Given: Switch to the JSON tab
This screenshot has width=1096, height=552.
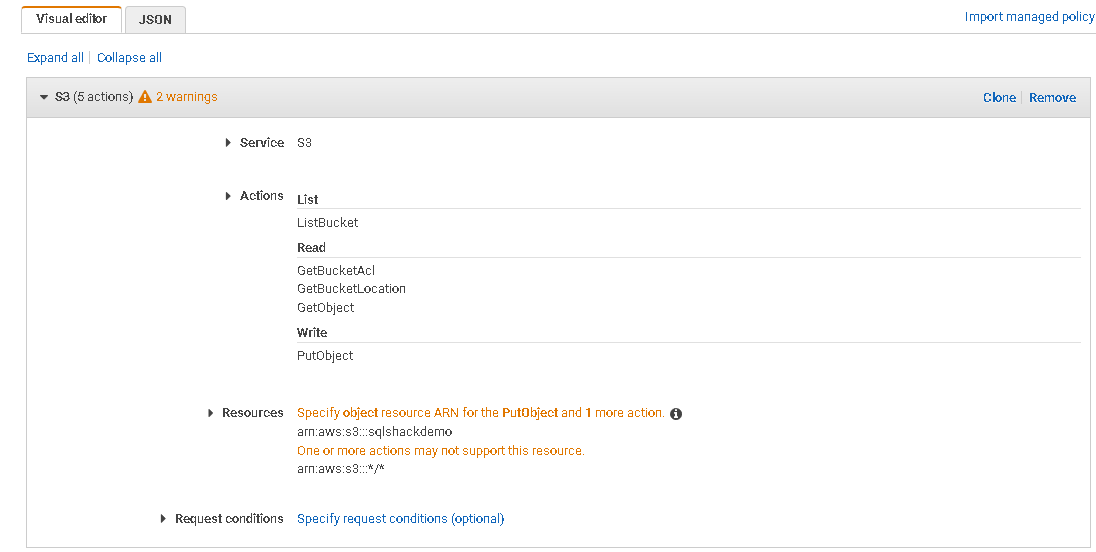Looking at the screenshot, I should pos(155,19).
